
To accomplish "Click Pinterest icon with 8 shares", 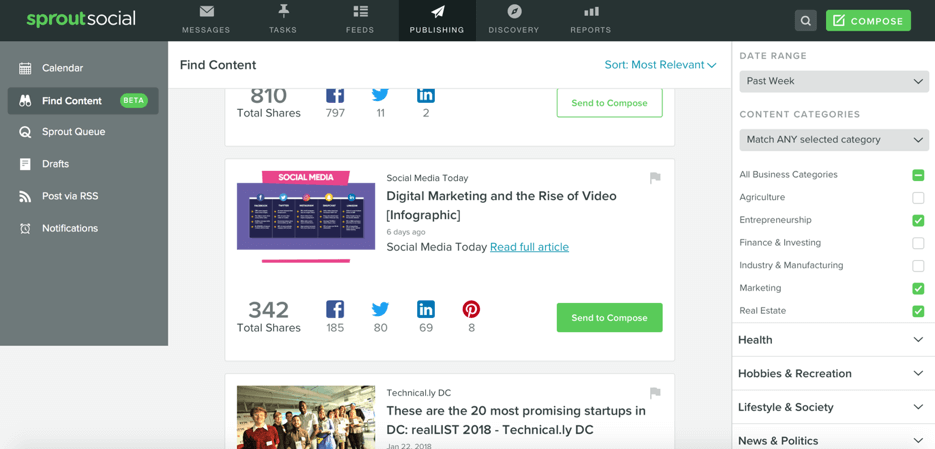I will pos(471,309).
